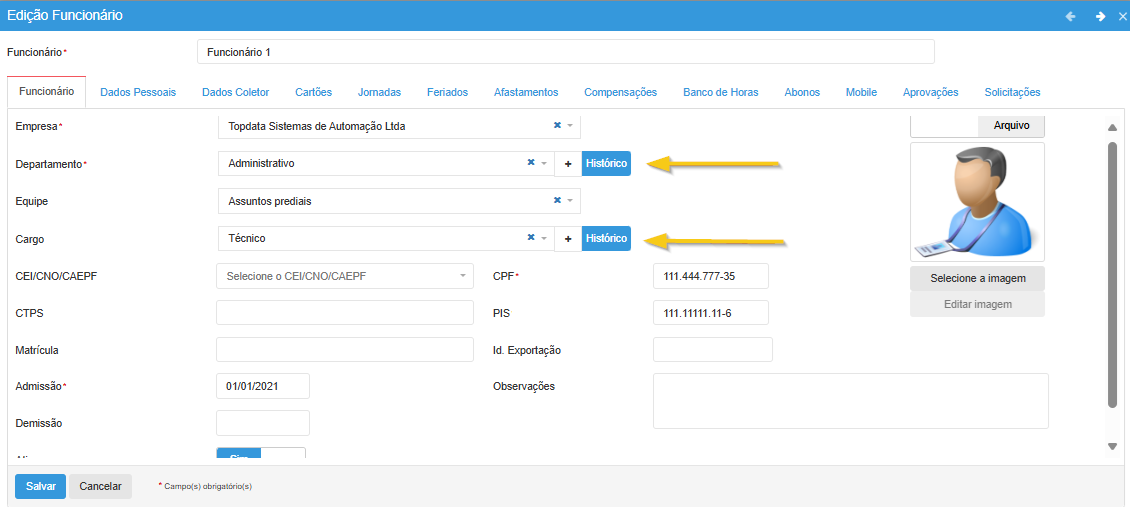Add new Departamento with plus button
Image resolution: width=1130 pixels, height=507 pixels.
tap(568, 163)
